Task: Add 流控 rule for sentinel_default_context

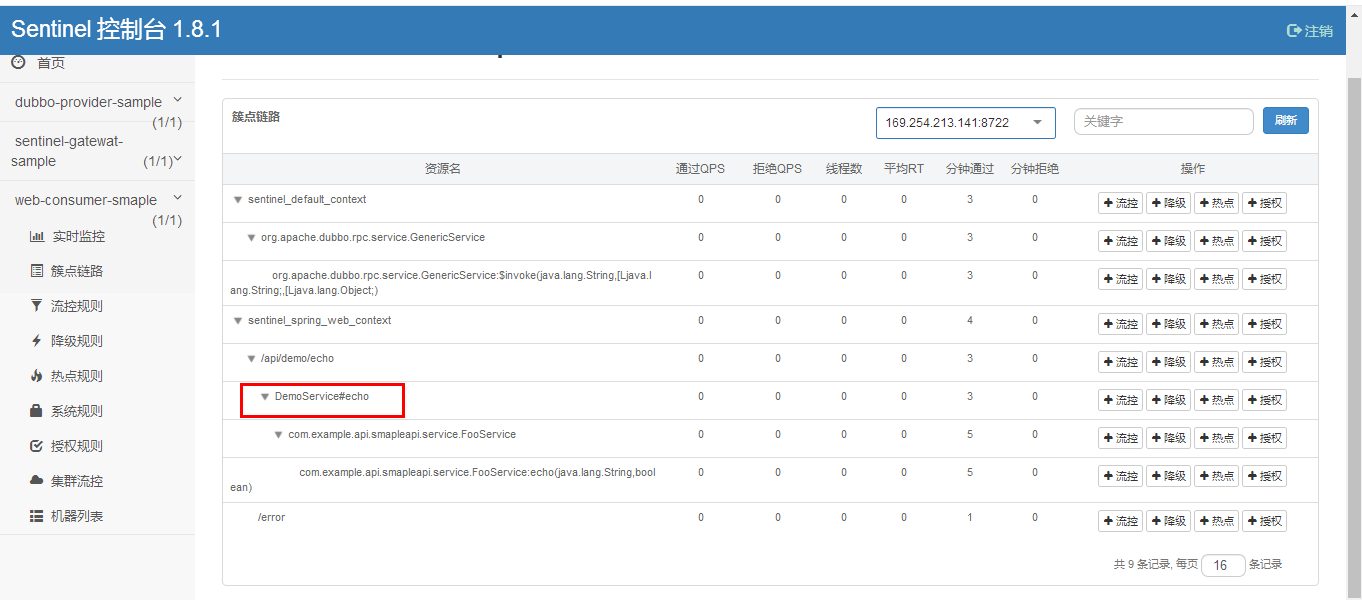Action: (x=1120, y=203)
